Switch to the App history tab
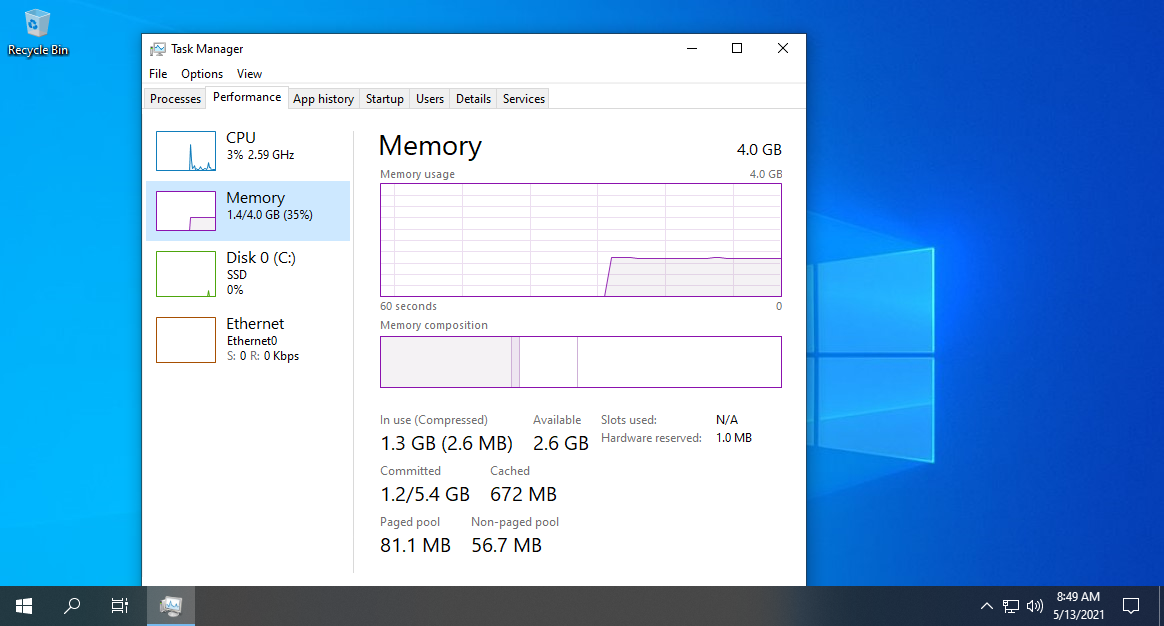The width and height of the screenshot is (1164, 626). pyautogui.click(x=323, y=99)
